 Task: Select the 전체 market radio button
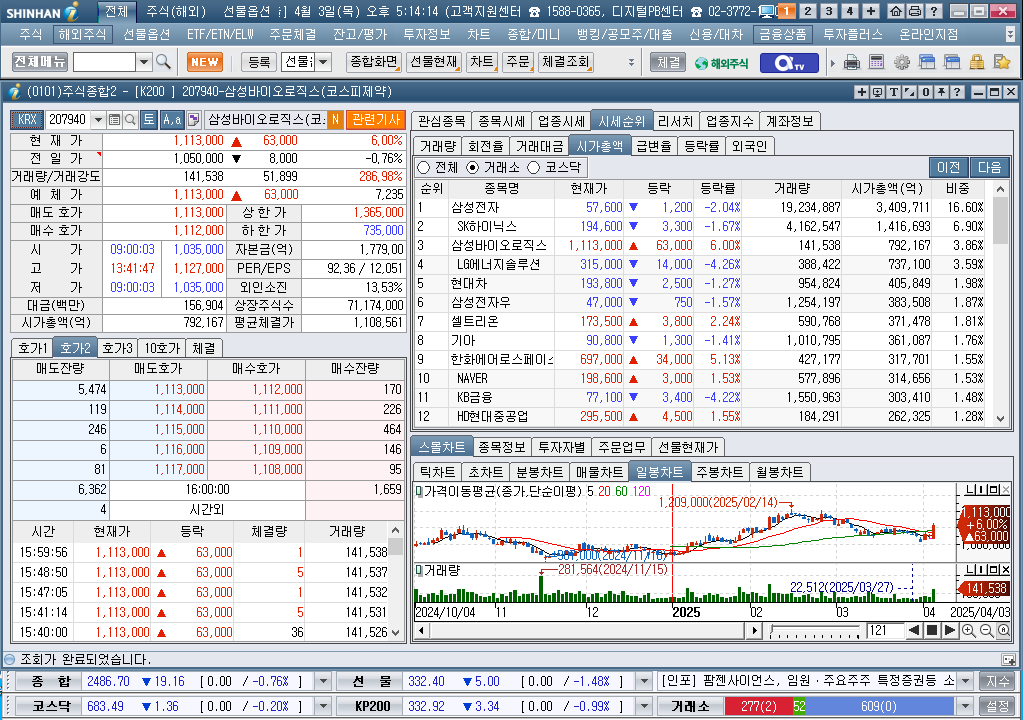coord(423,168)
